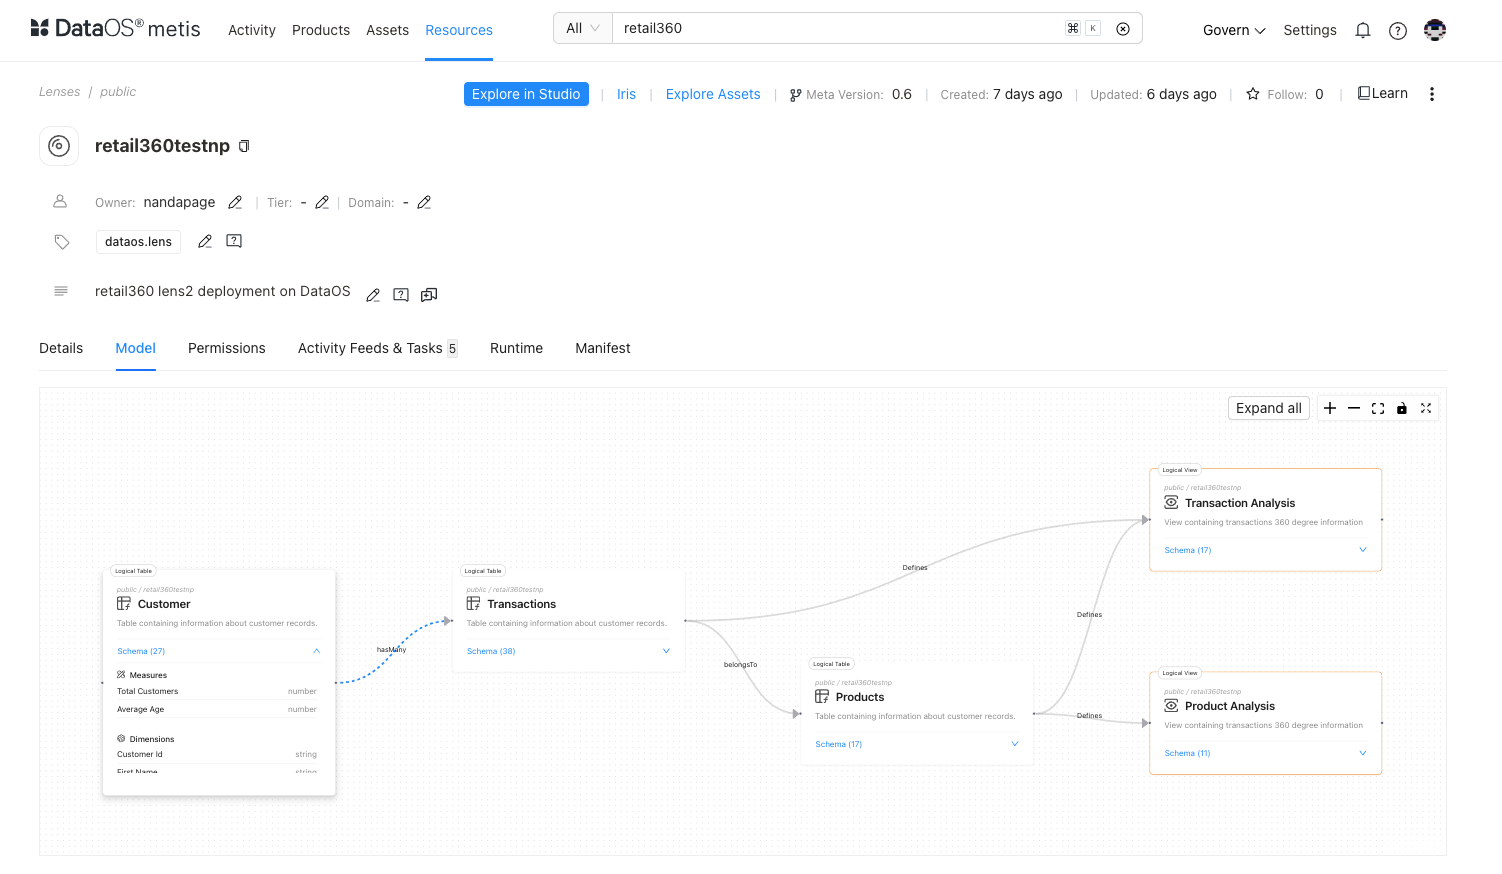Screen dimensions: 1502x874
Task: Go to public breadcrumb
Action: (118, 92)
